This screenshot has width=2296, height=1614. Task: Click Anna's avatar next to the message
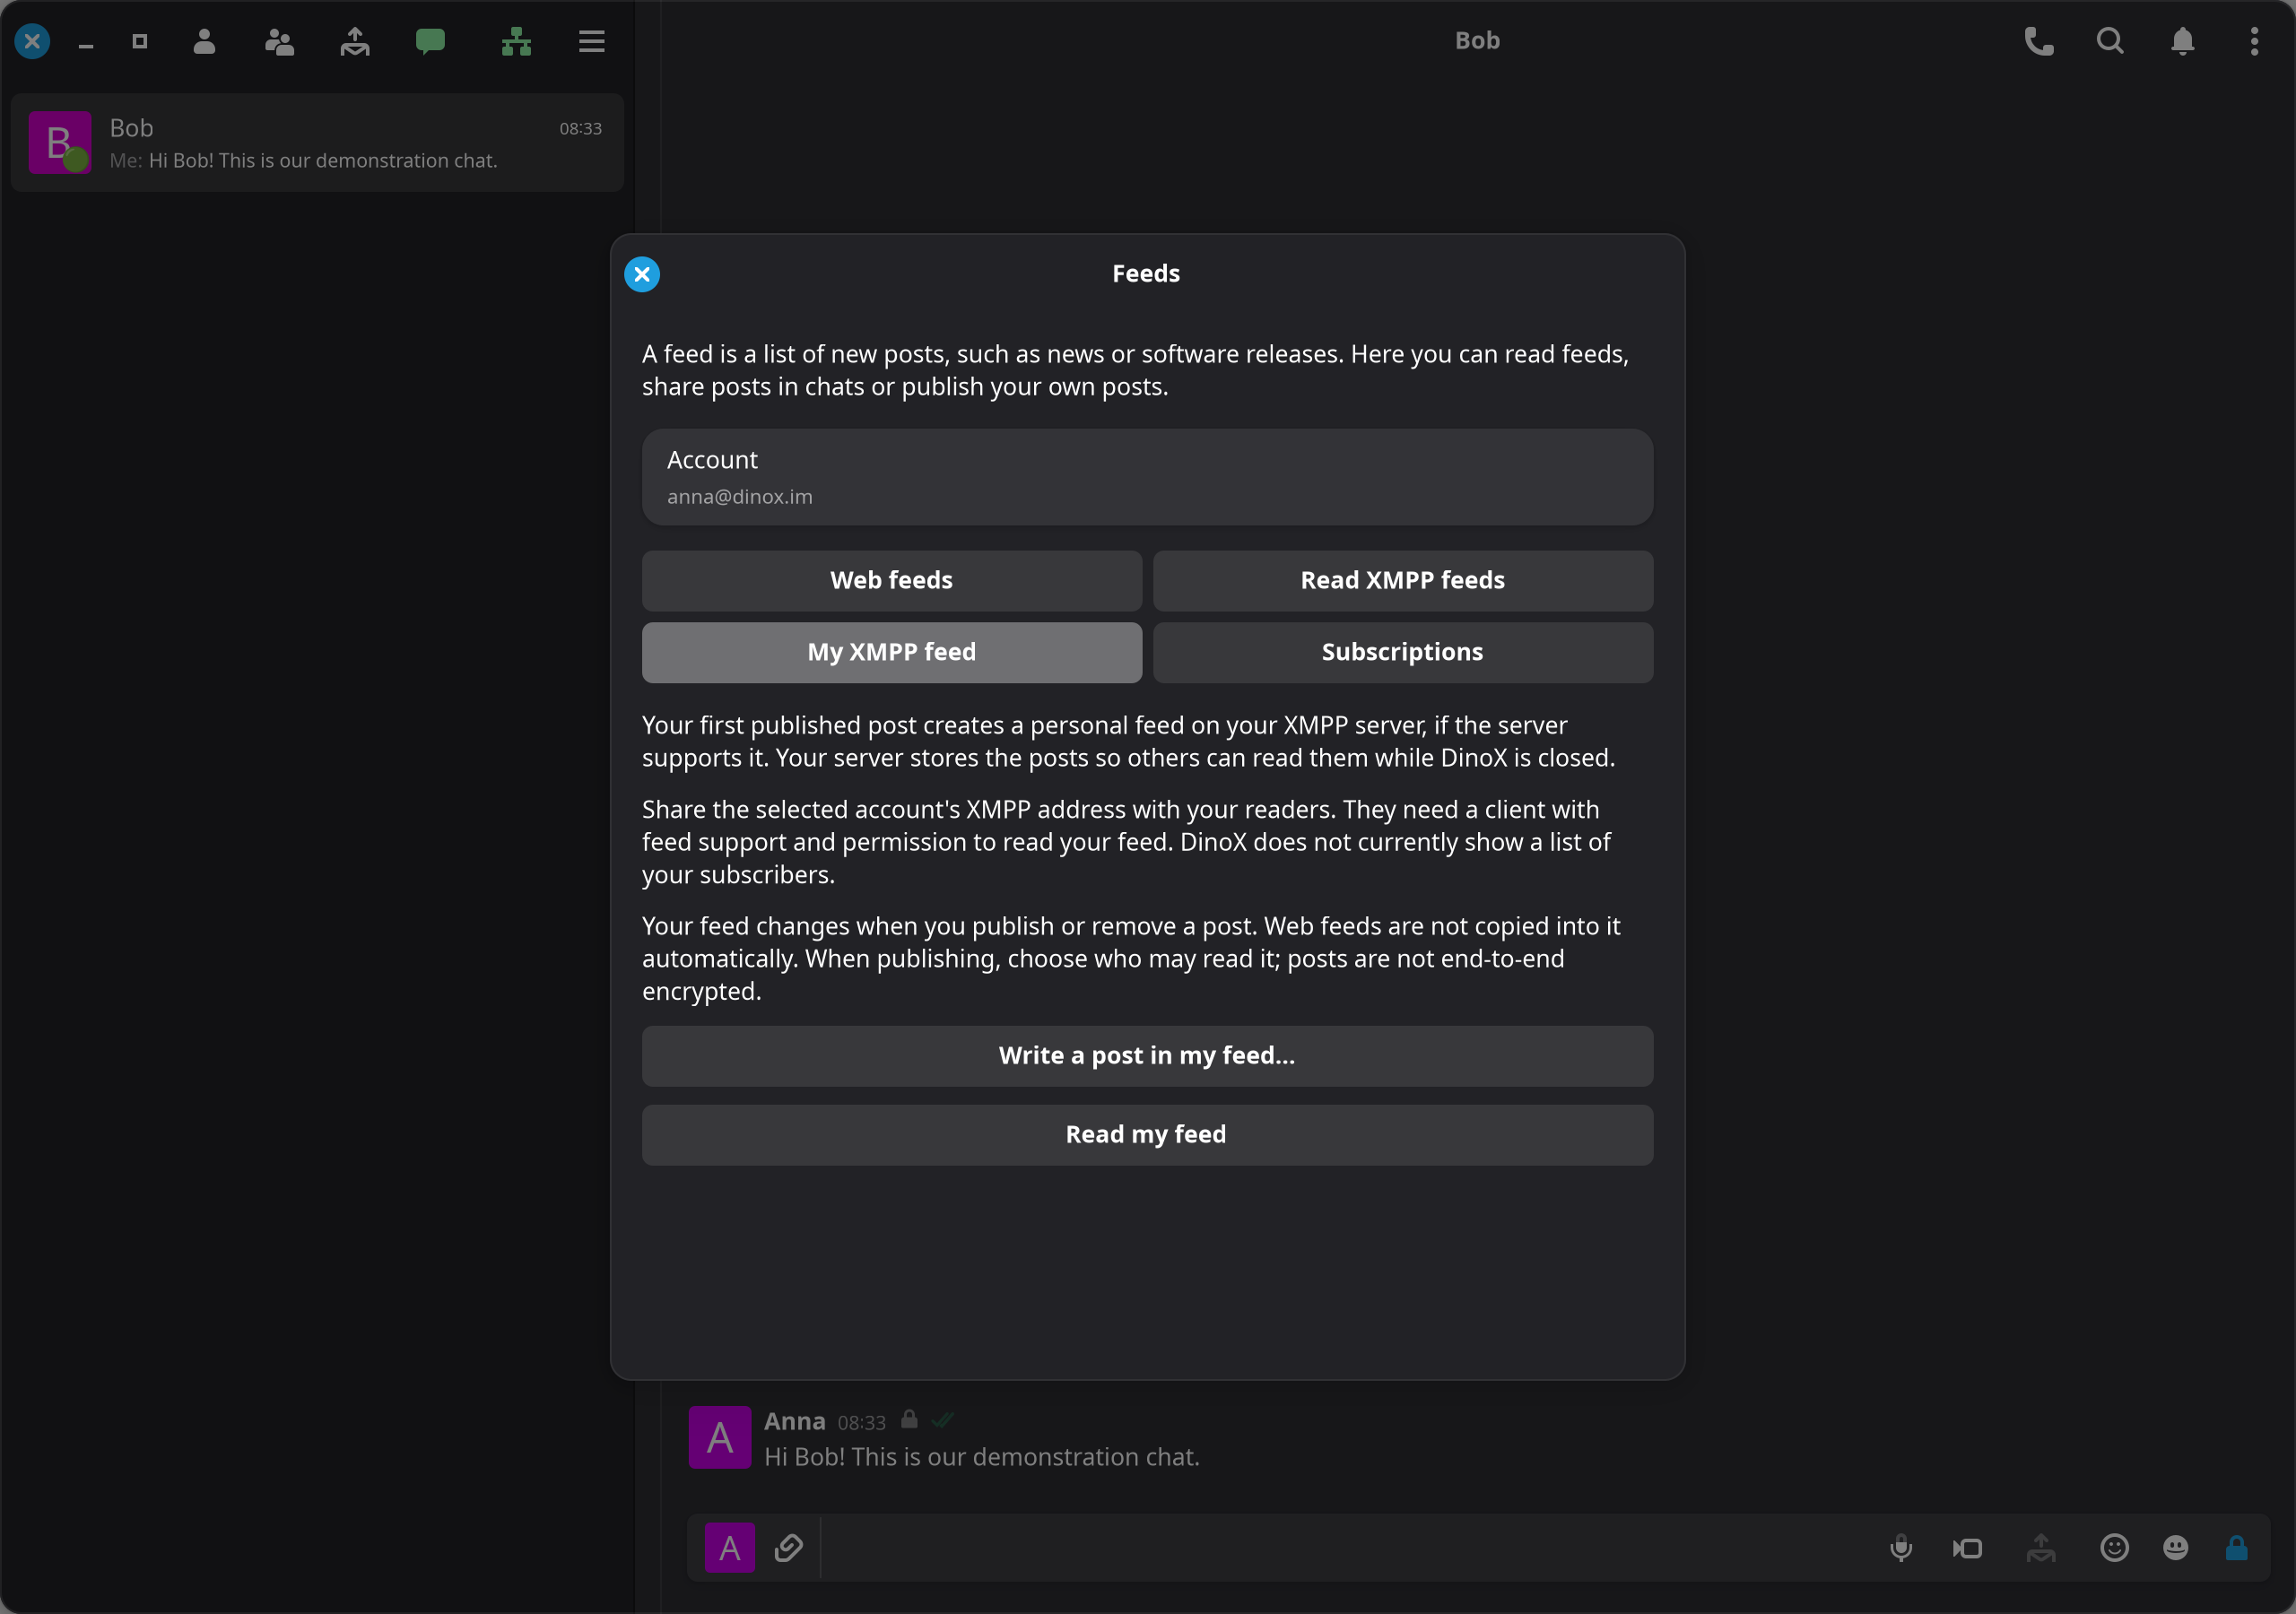pos(720,1437)
